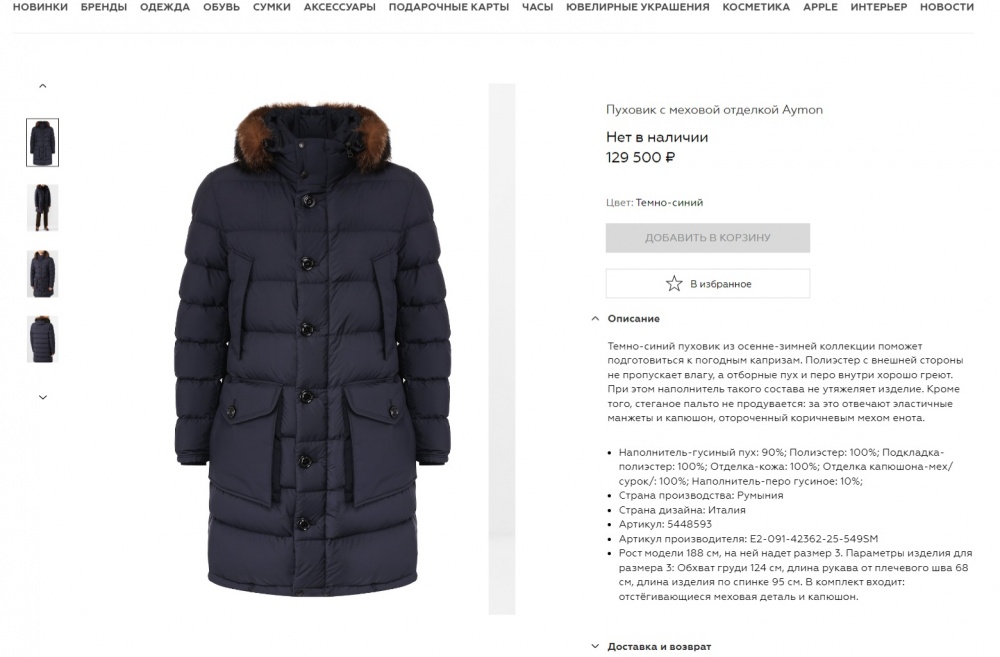This screenshot has width=1000, height=657.
Task: Click the ДОБАВИТЬ В КОРЗИНУ button
Action: (707, 237)
